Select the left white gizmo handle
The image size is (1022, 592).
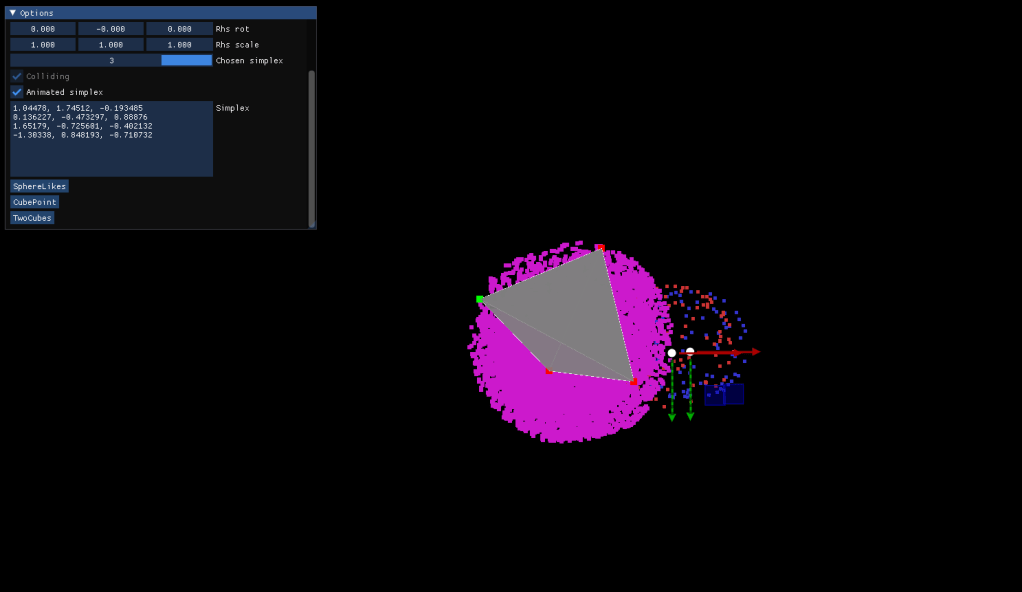[x=672, y=353]
